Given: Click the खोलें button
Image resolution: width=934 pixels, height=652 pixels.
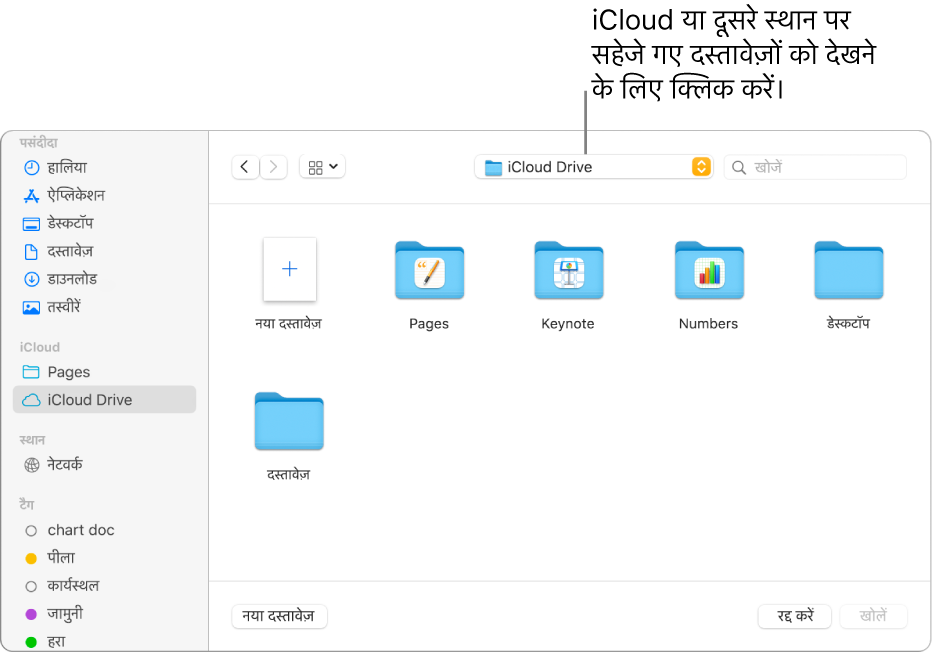Looking at the screenshot, I should tap(873, 616).
